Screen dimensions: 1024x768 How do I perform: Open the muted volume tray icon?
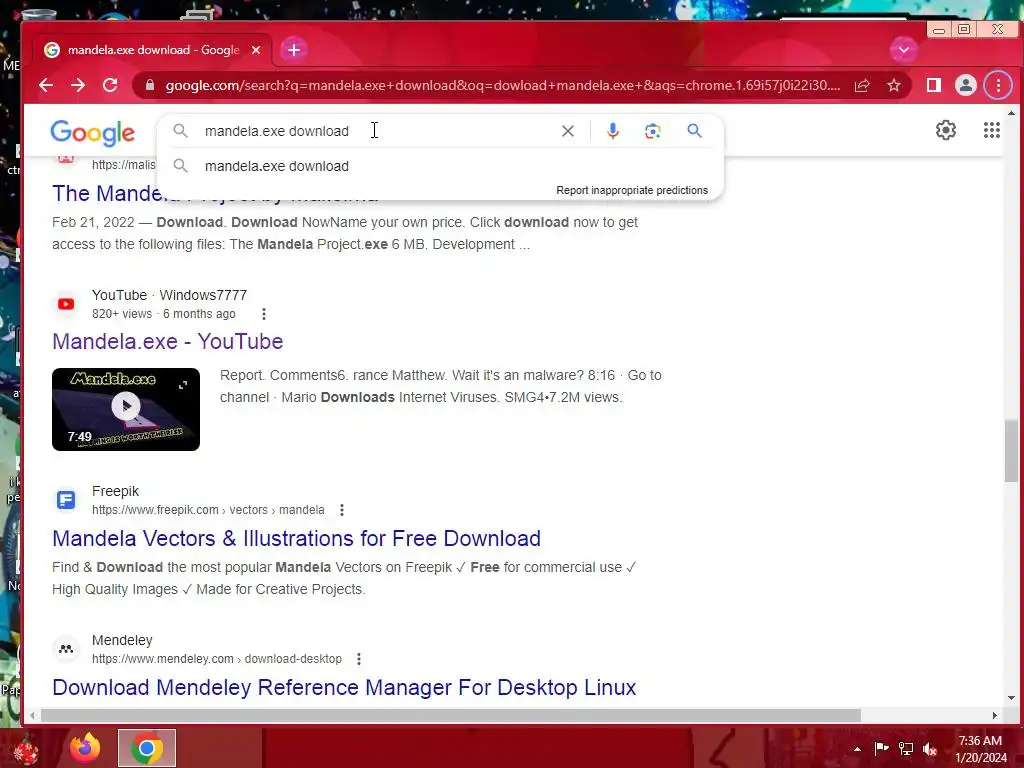(x=930, y=749)
